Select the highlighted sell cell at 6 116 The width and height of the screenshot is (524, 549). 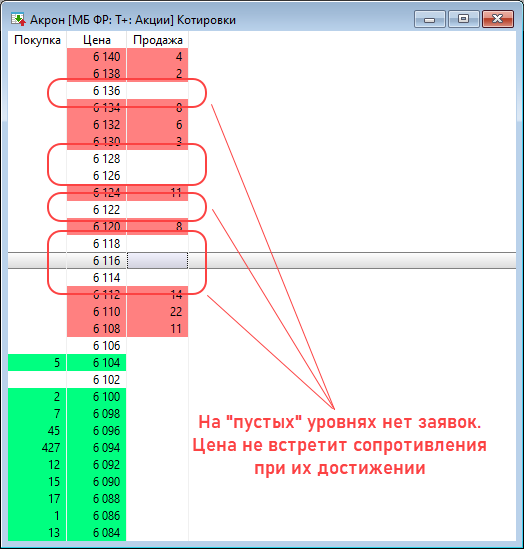click(x=158, y=260)
